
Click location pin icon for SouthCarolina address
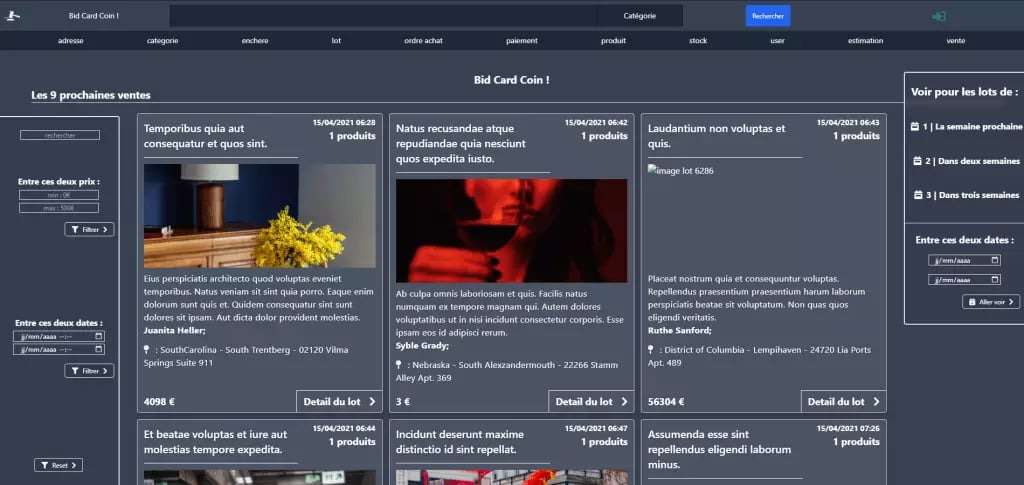(147, 349)
